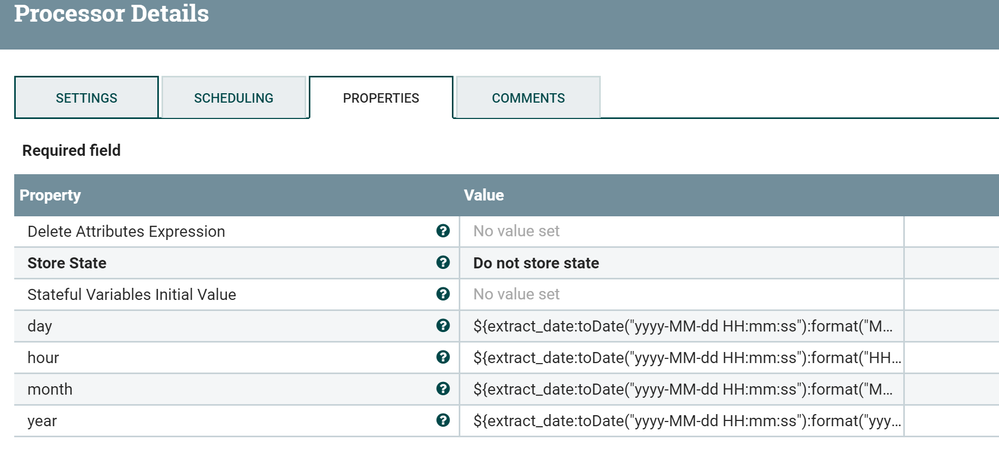The height and width of the screenshot is (461, 999).
Task: Go to the Comments tab
Action: pyautogui.click(x=528, y=98)
